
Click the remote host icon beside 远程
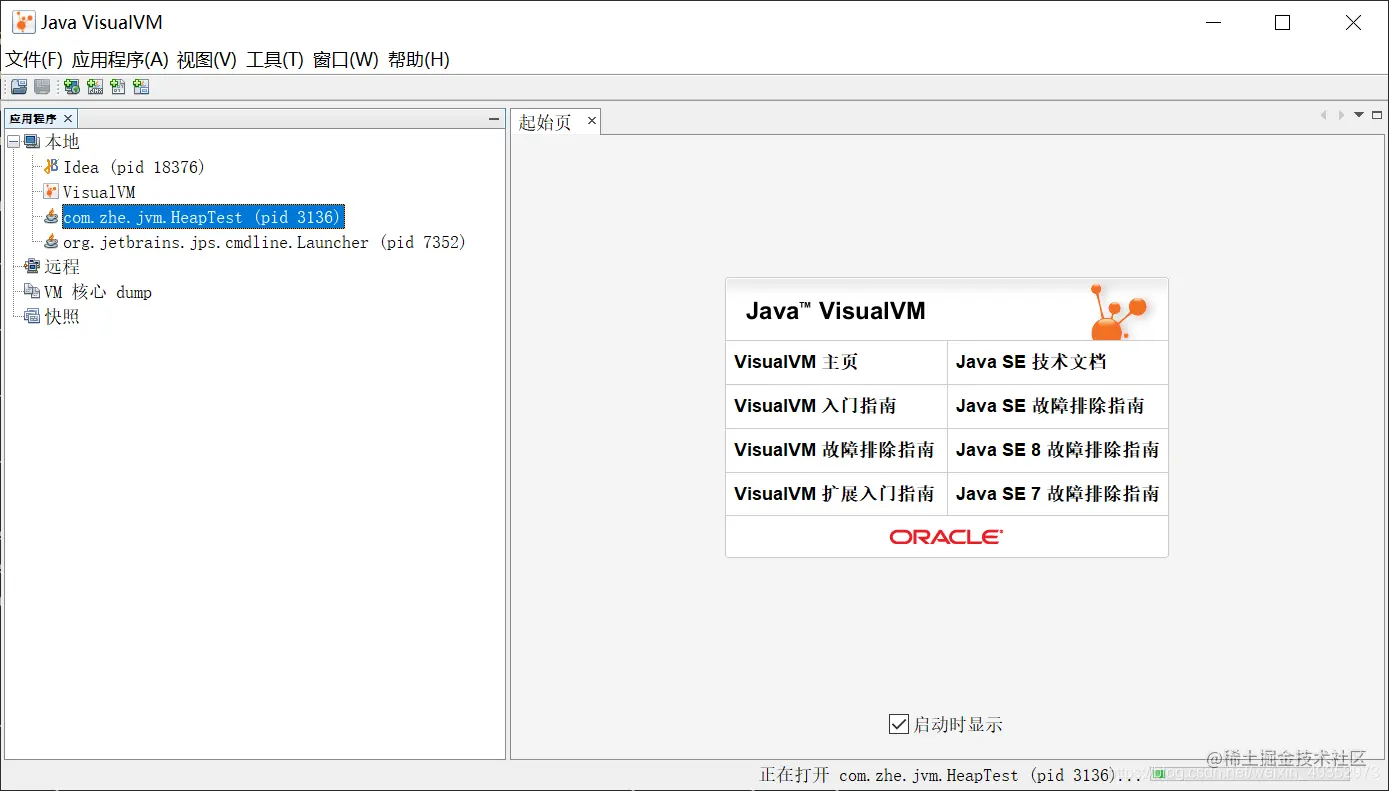coord(32,267)
